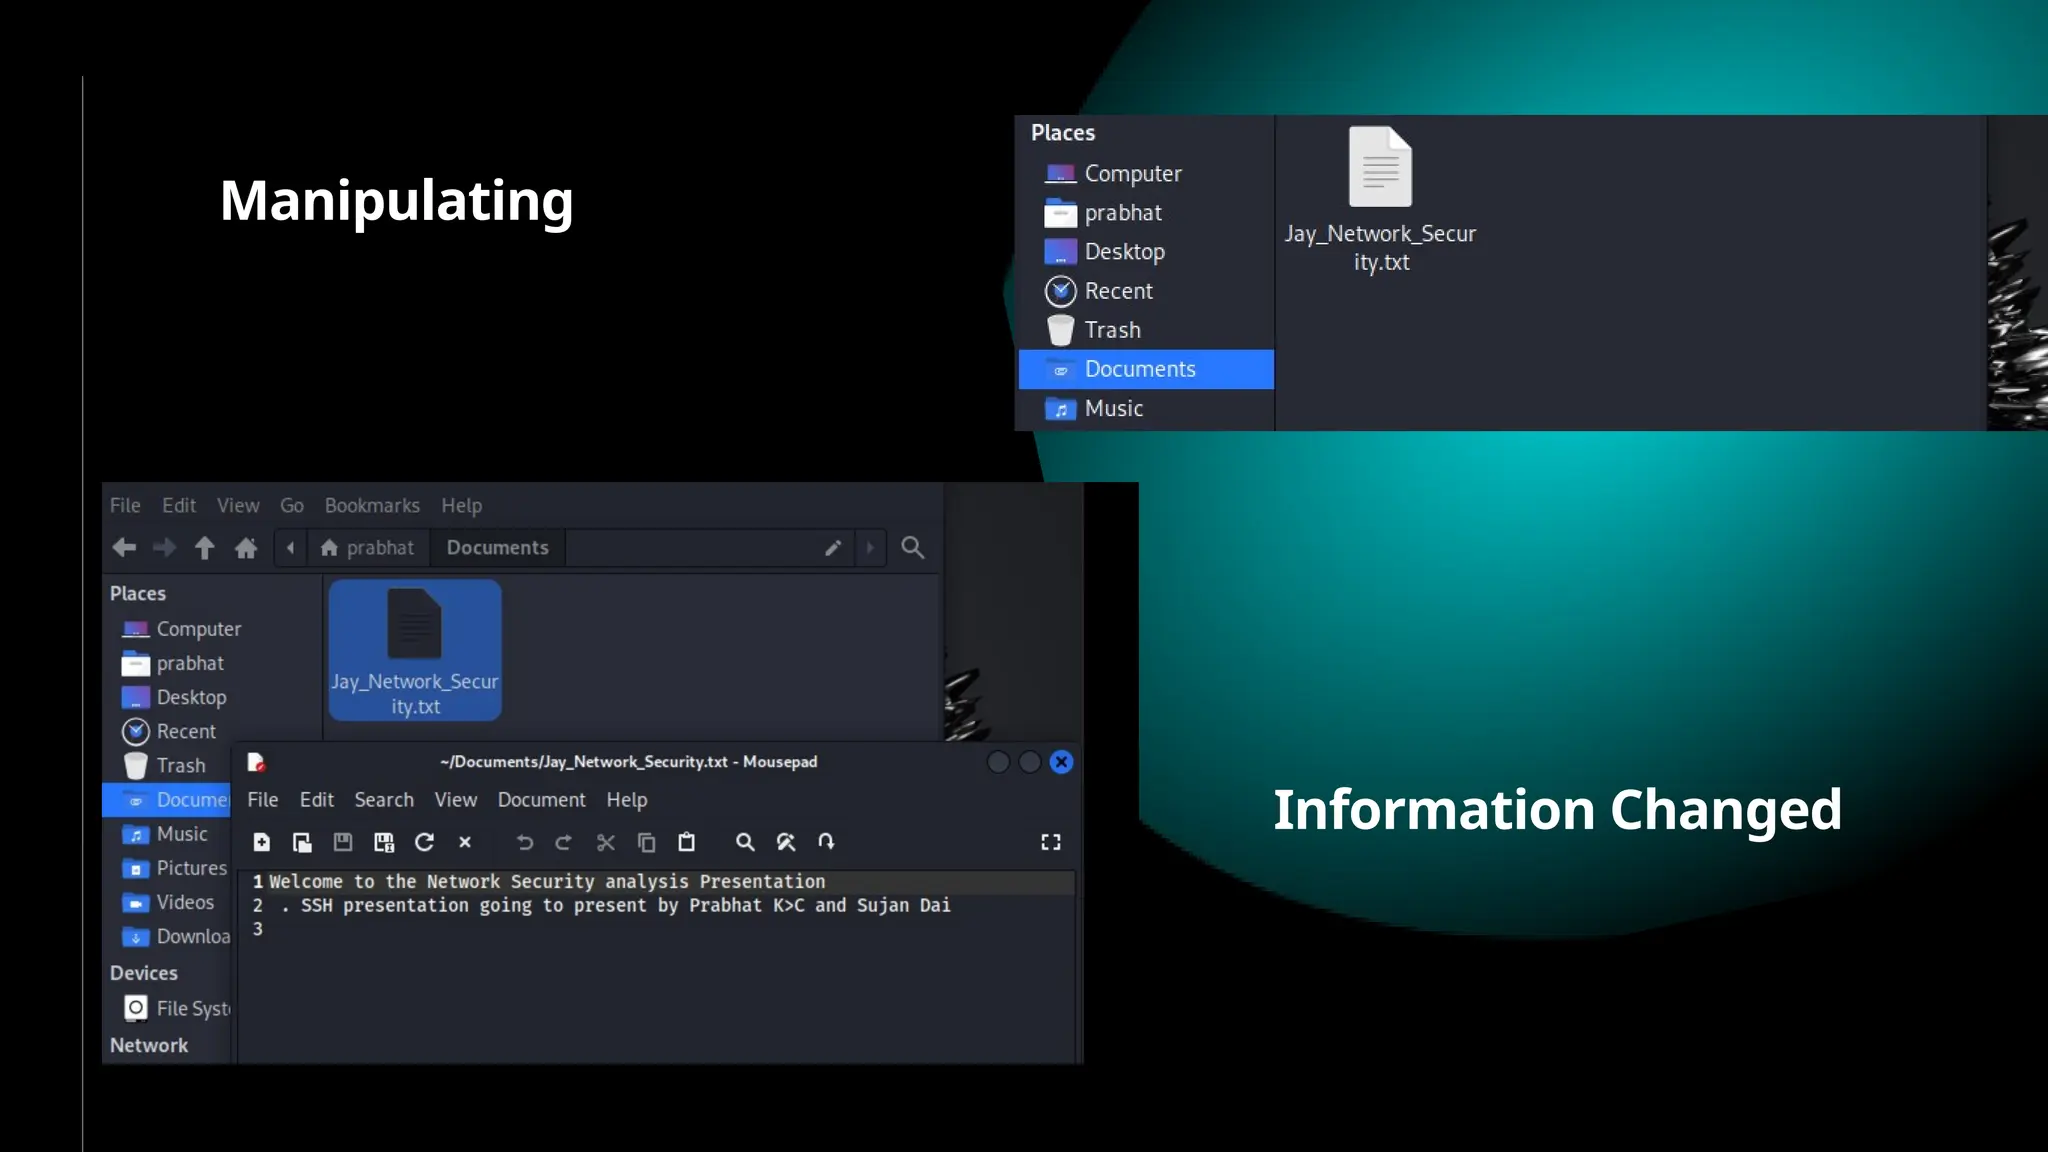The height and width of the screenshot is (1152, 2048).
Task: Select the highlighted Documents entry in the cropped panel
Action: 1146,369
